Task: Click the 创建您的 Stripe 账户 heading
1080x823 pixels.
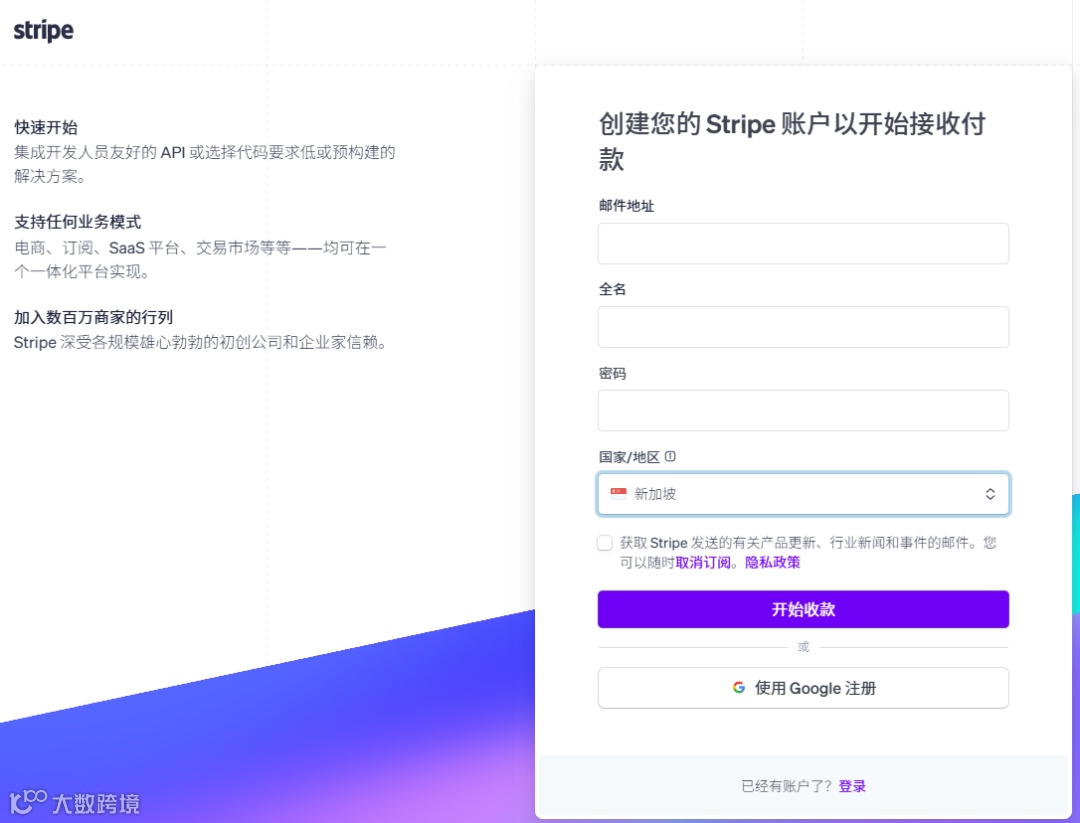Action: [792, 141]
